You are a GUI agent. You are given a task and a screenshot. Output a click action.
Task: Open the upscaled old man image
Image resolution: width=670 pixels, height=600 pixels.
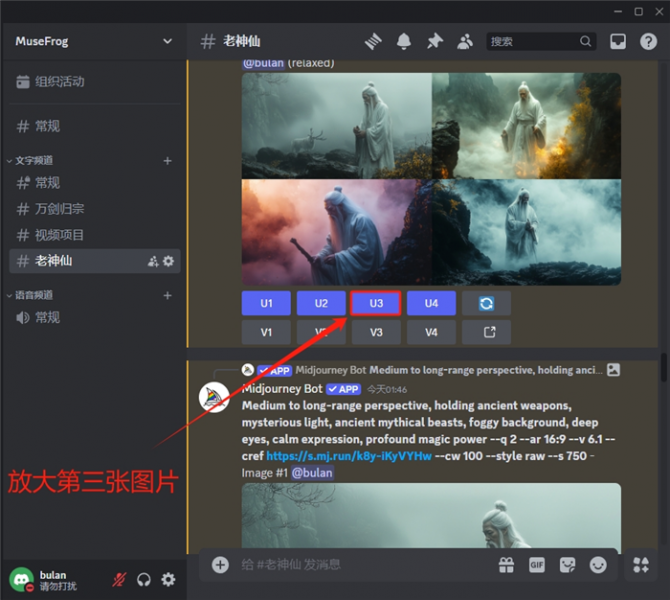point(431,515)
